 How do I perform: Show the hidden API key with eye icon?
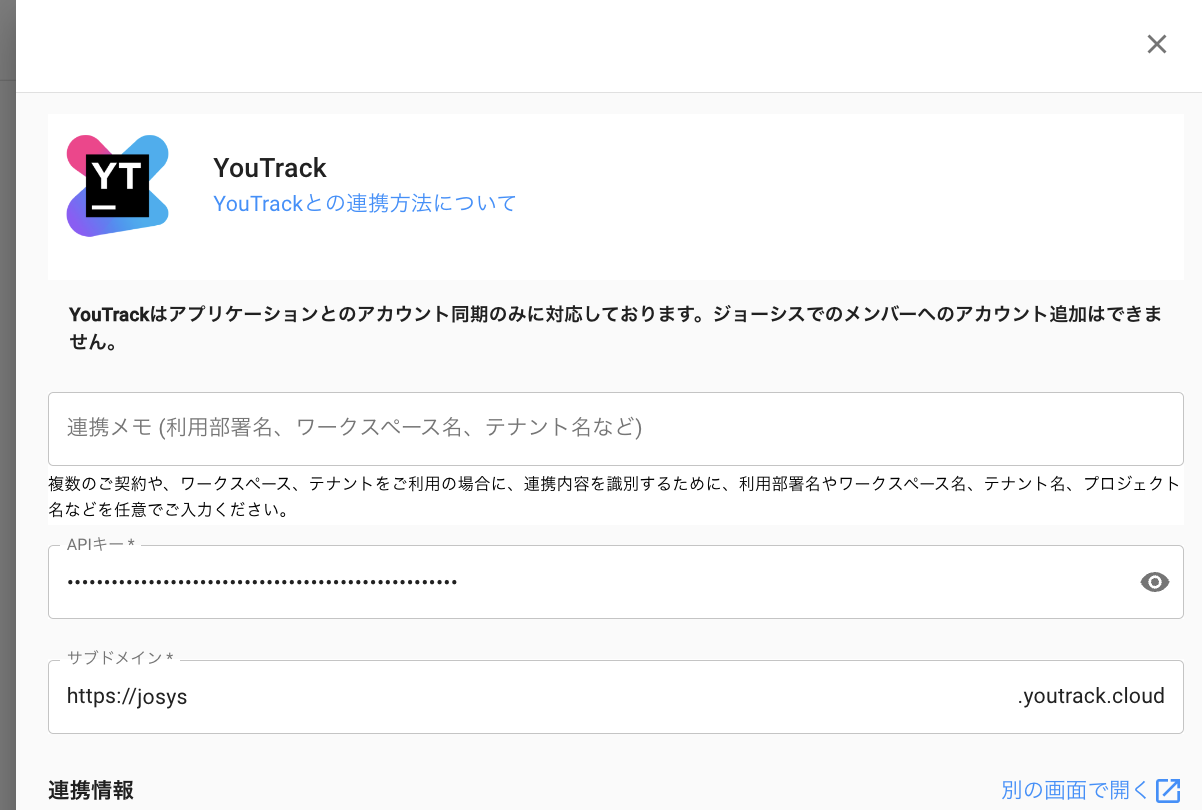1154,582
